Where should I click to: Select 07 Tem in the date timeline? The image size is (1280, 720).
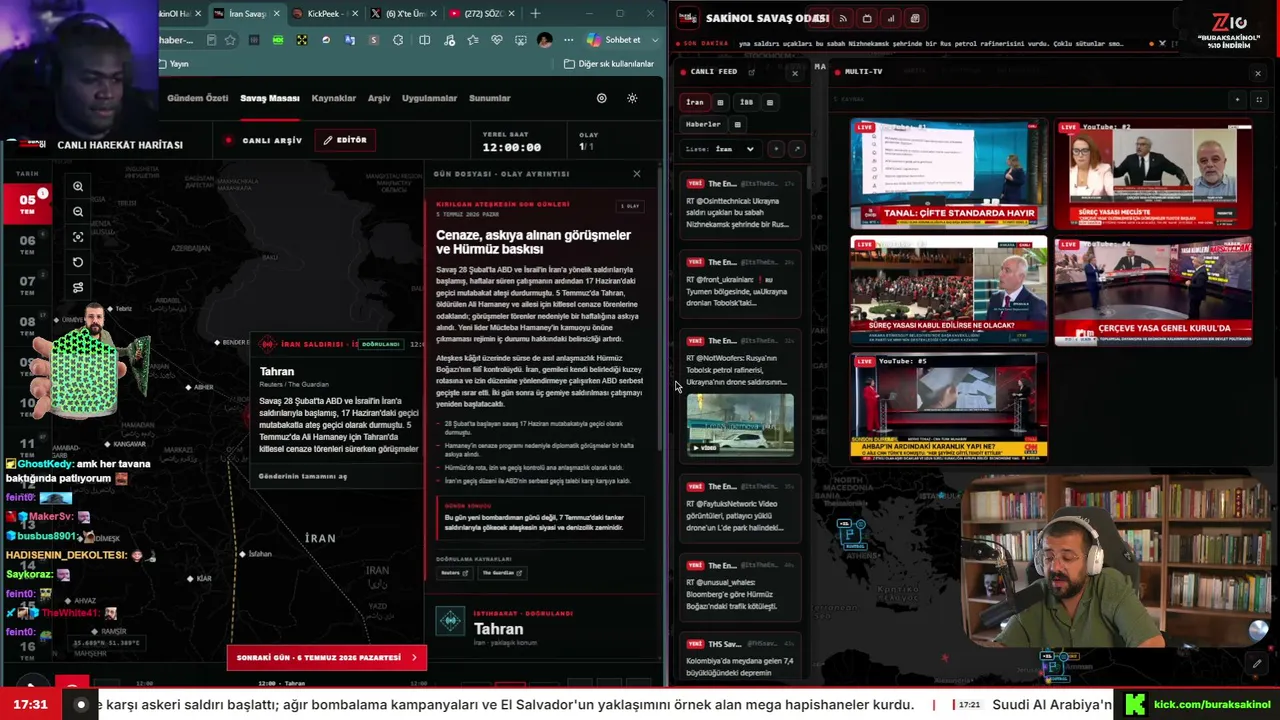tap(27, 286)
